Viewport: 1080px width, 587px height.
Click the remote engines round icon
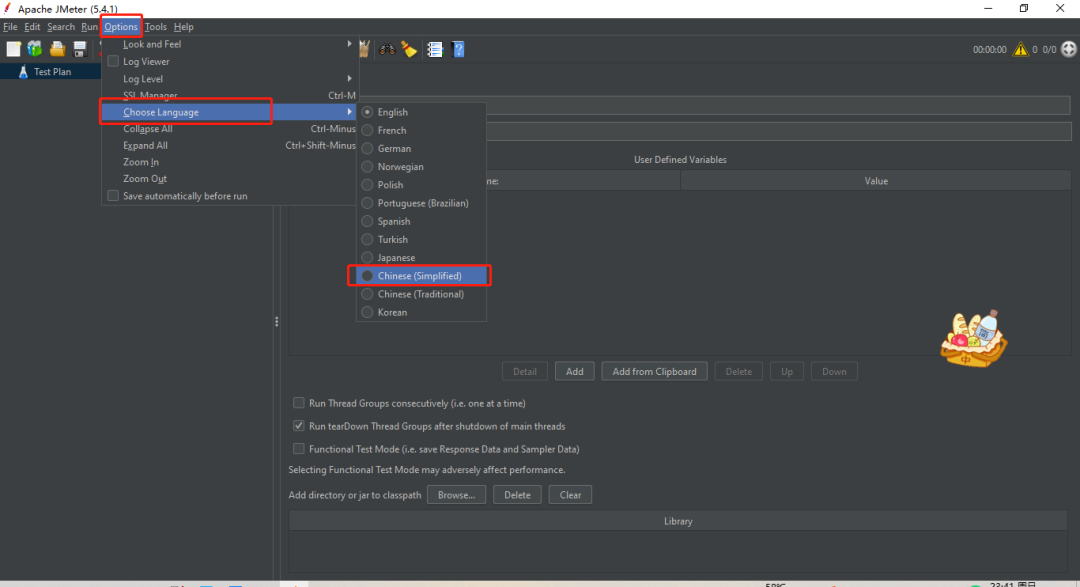click(1068, 50)
